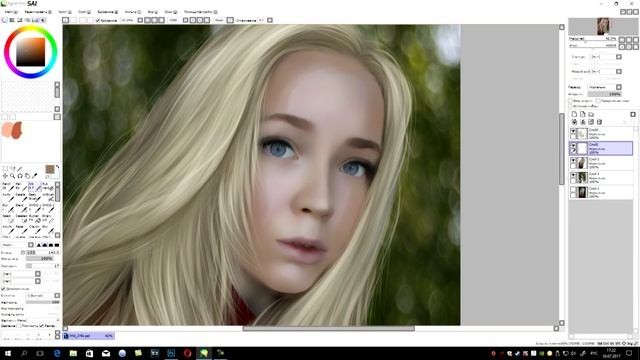Open the brush shape dropdown
The height and width of the screenshot is (360, 640).
pos(22,274)
